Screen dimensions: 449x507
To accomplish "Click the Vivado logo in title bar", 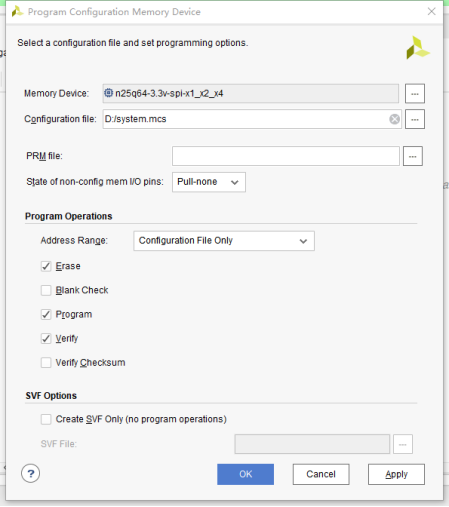I will 17,12.
